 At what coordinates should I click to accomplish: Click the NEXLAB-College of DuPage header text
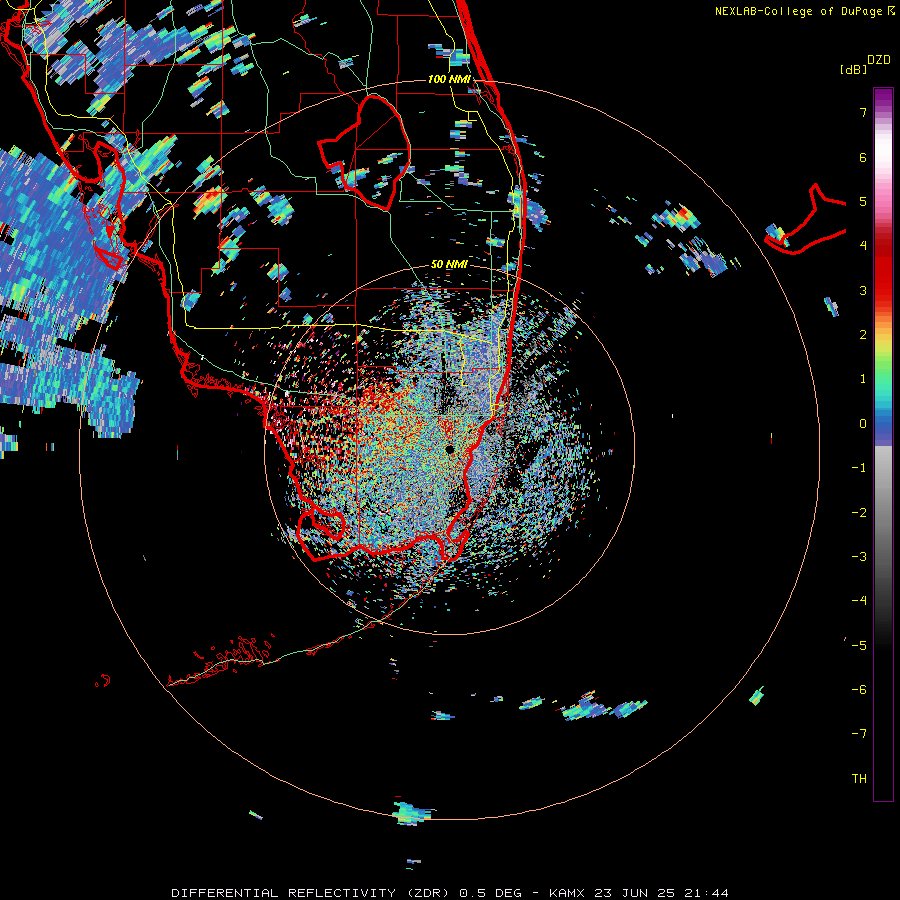(798, 11)
